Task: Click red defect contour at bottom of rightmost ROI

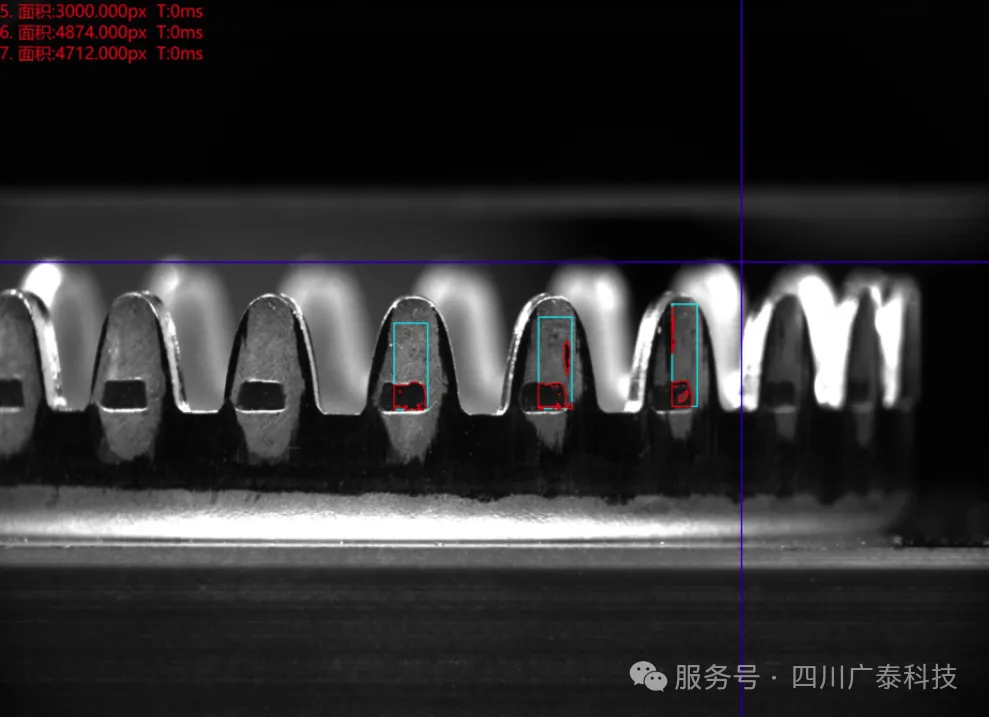Action: 683,394
